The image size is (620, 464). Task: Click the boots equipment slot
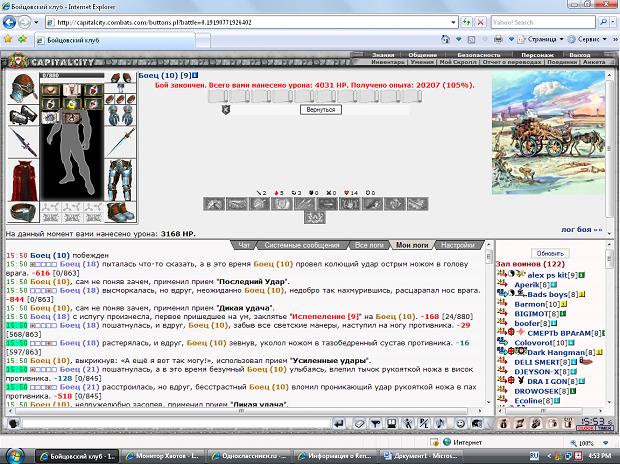tap(121, 212)
